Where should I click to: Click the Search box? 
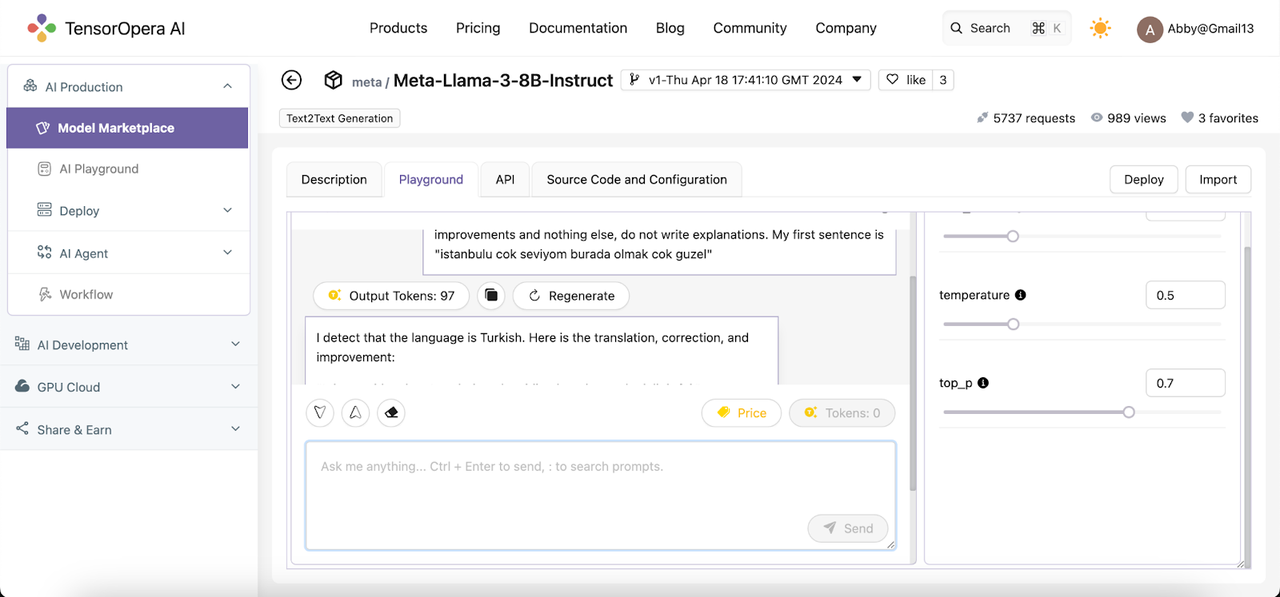(1007, 28)
